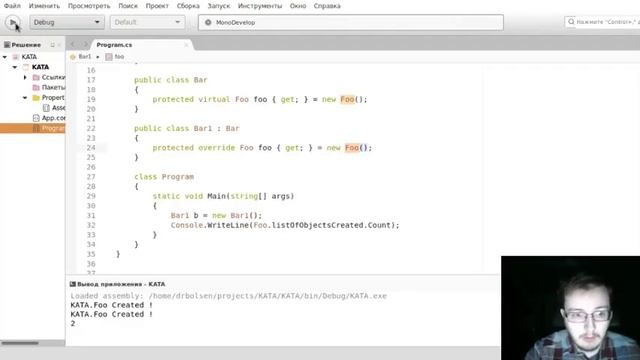Close the Решение panel
640x360 pixels.
59,45
